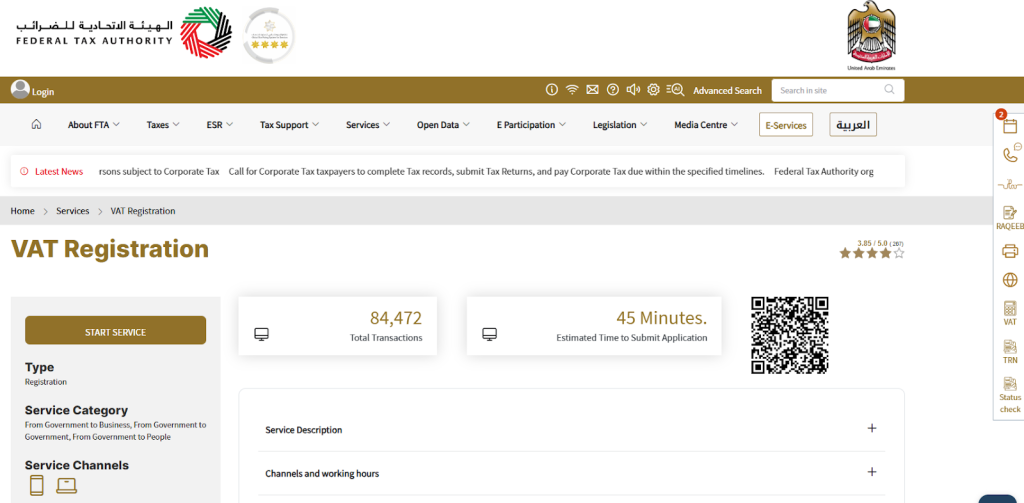Click the Services breadcrumb link
The height and width of the screenshot is (503, 1024).
73,211
